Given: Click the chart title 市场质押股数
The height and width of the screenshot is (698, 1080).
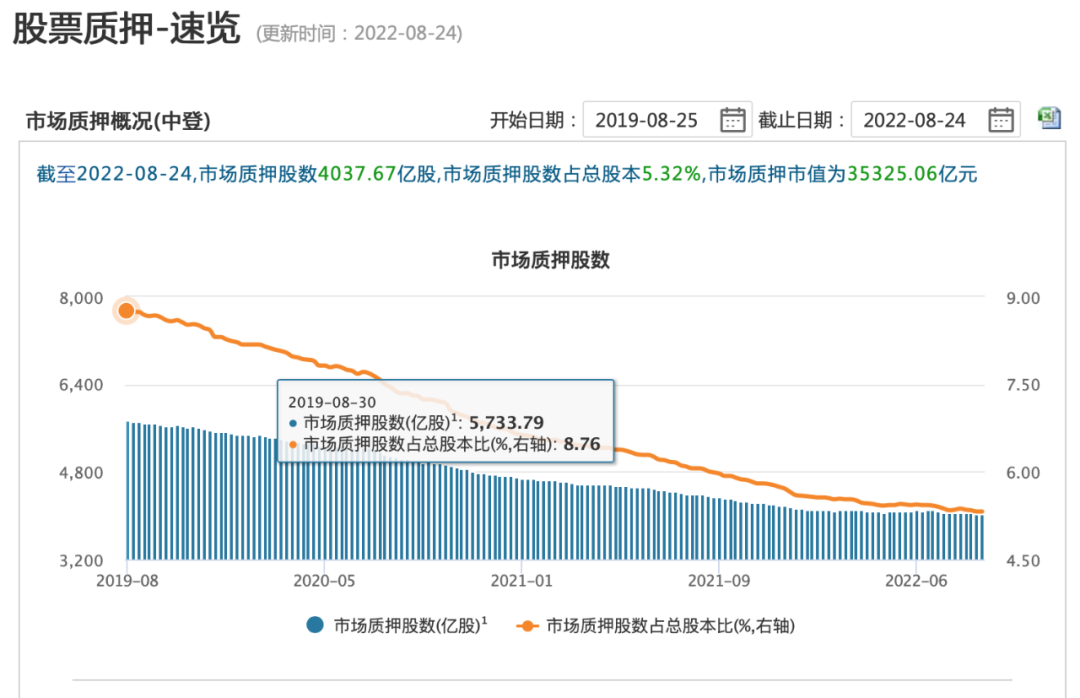Looking at the screenshot, I should (x=550, y=261).
